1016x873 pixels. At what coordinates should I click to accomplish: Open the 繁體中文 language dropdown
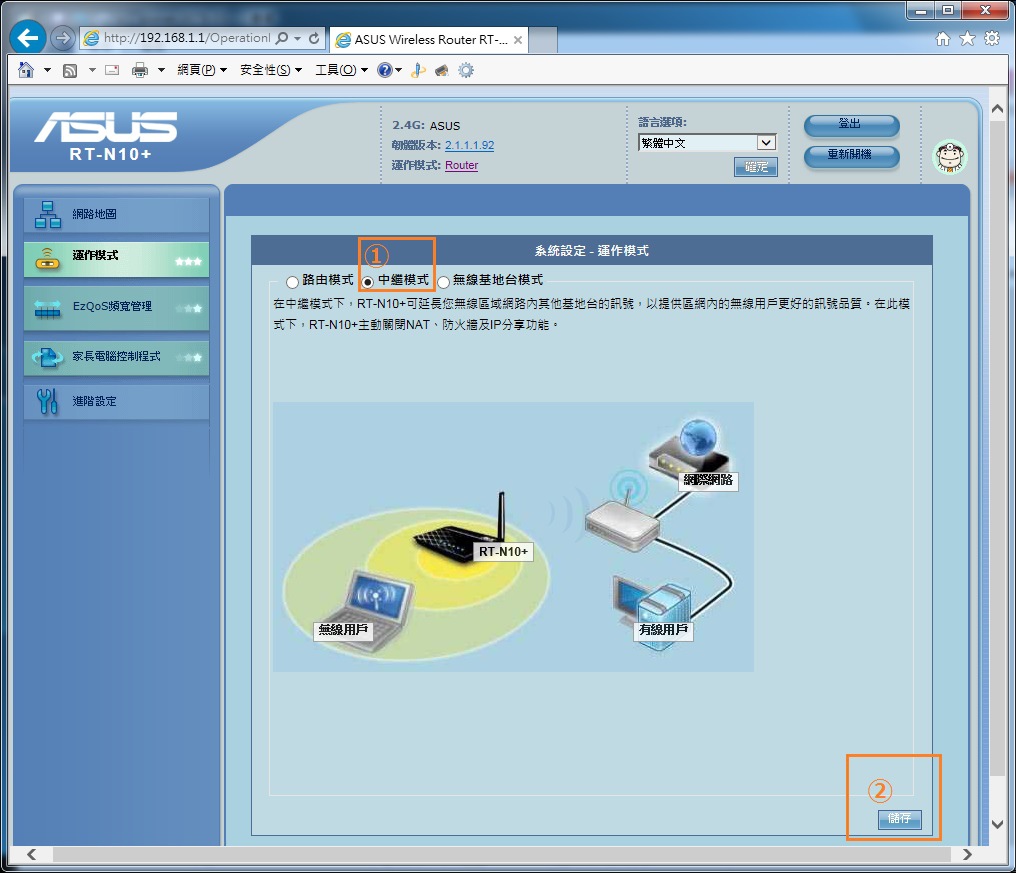[x=707, y=143]
